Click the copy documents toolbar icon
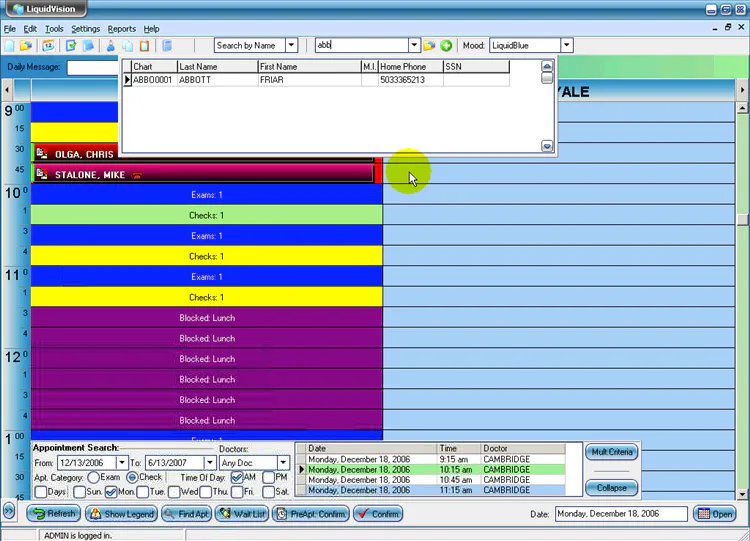Viewport: 750px width, 541px height. [x=128, y=46]
